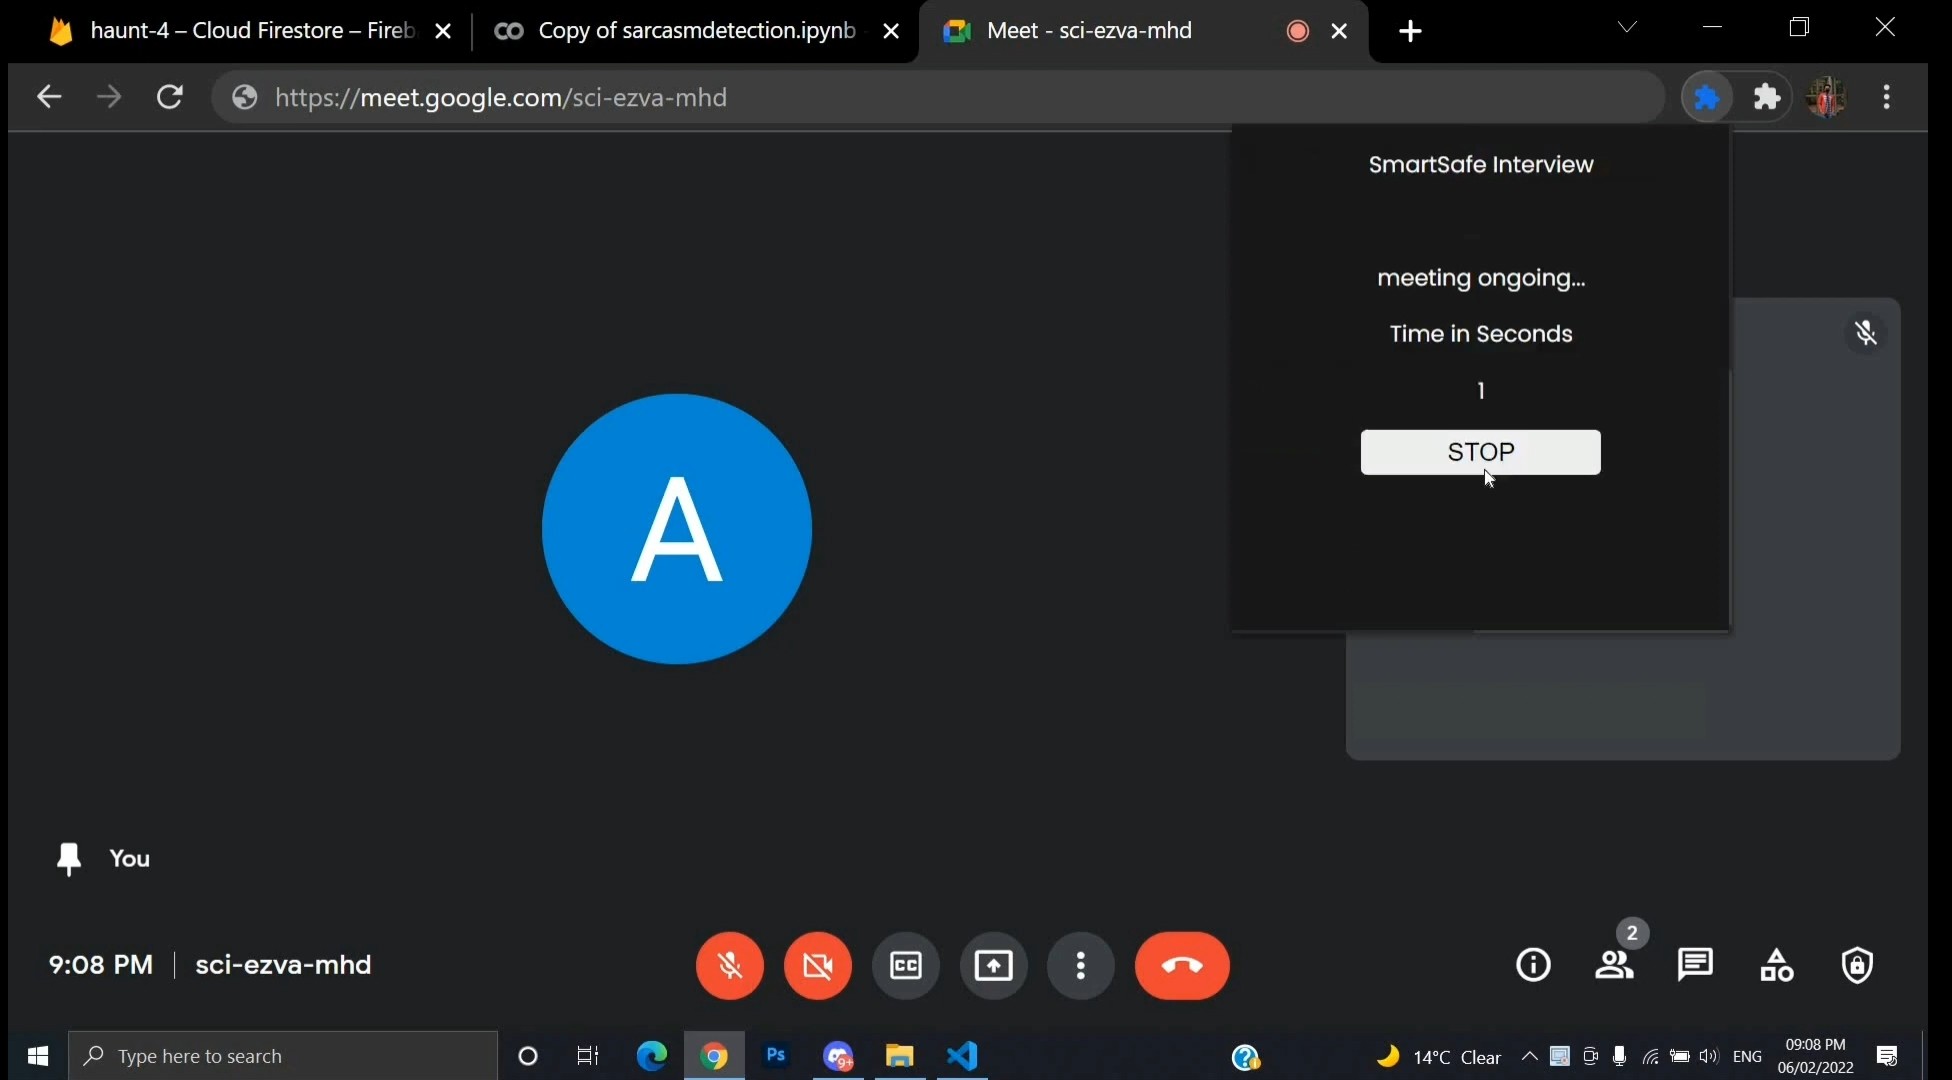The width and height of the screenshot is (1952, 1080).
Task: Toggle closed captions button
Action: [906, 966]
